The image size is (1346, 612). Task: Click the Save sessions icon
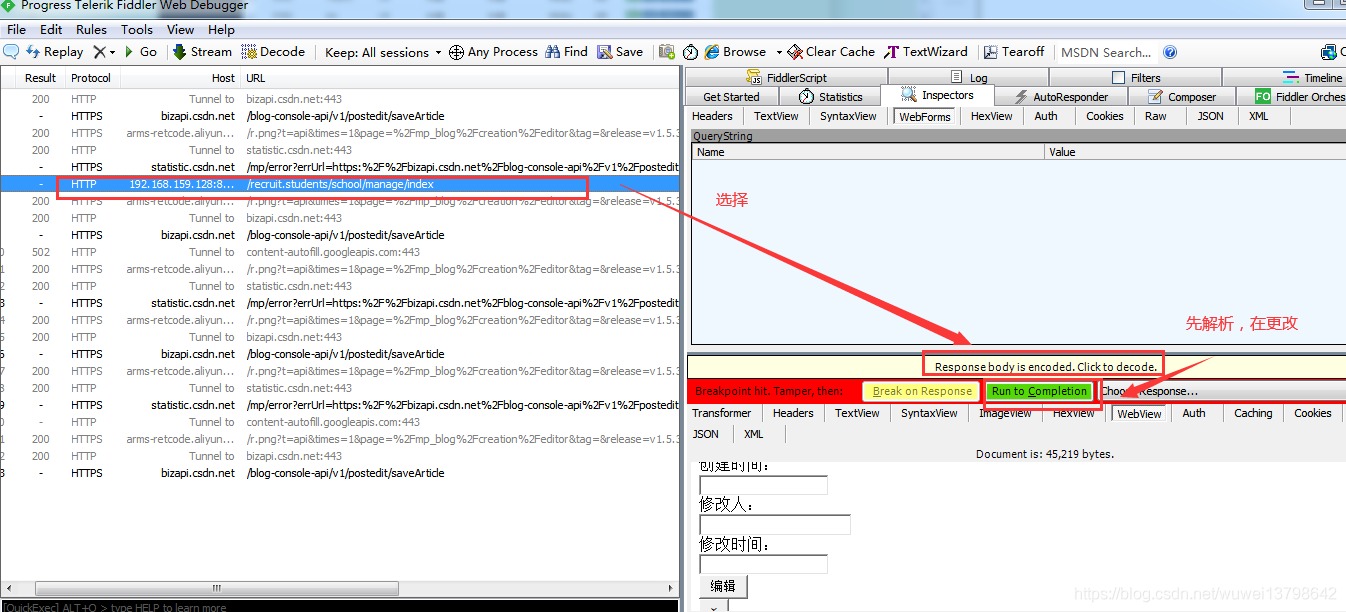605,52
